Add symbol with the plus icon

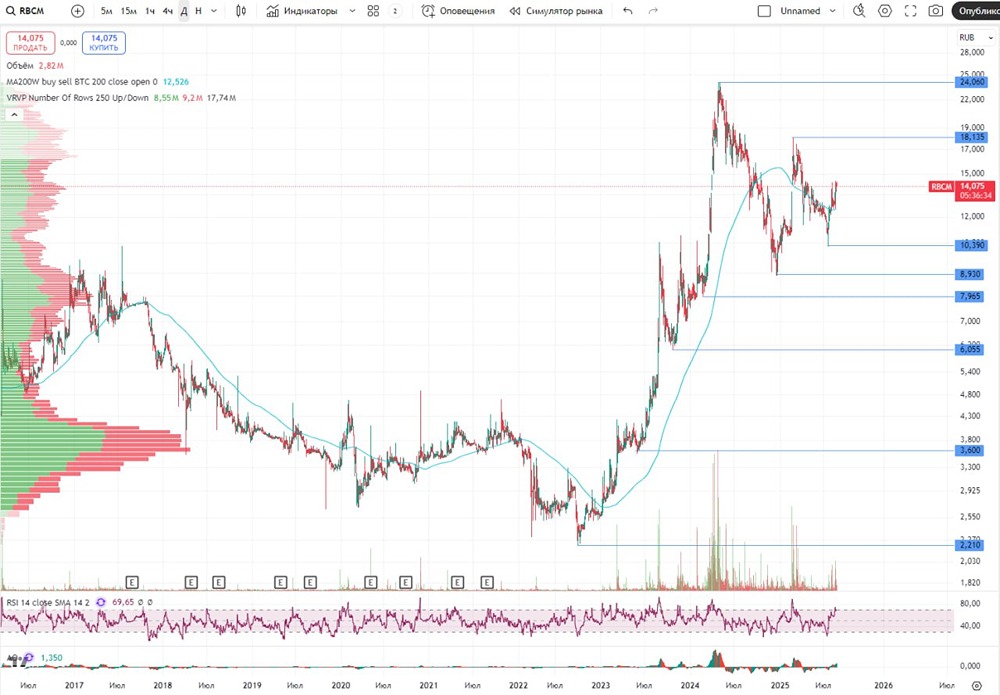pos(77,11)
